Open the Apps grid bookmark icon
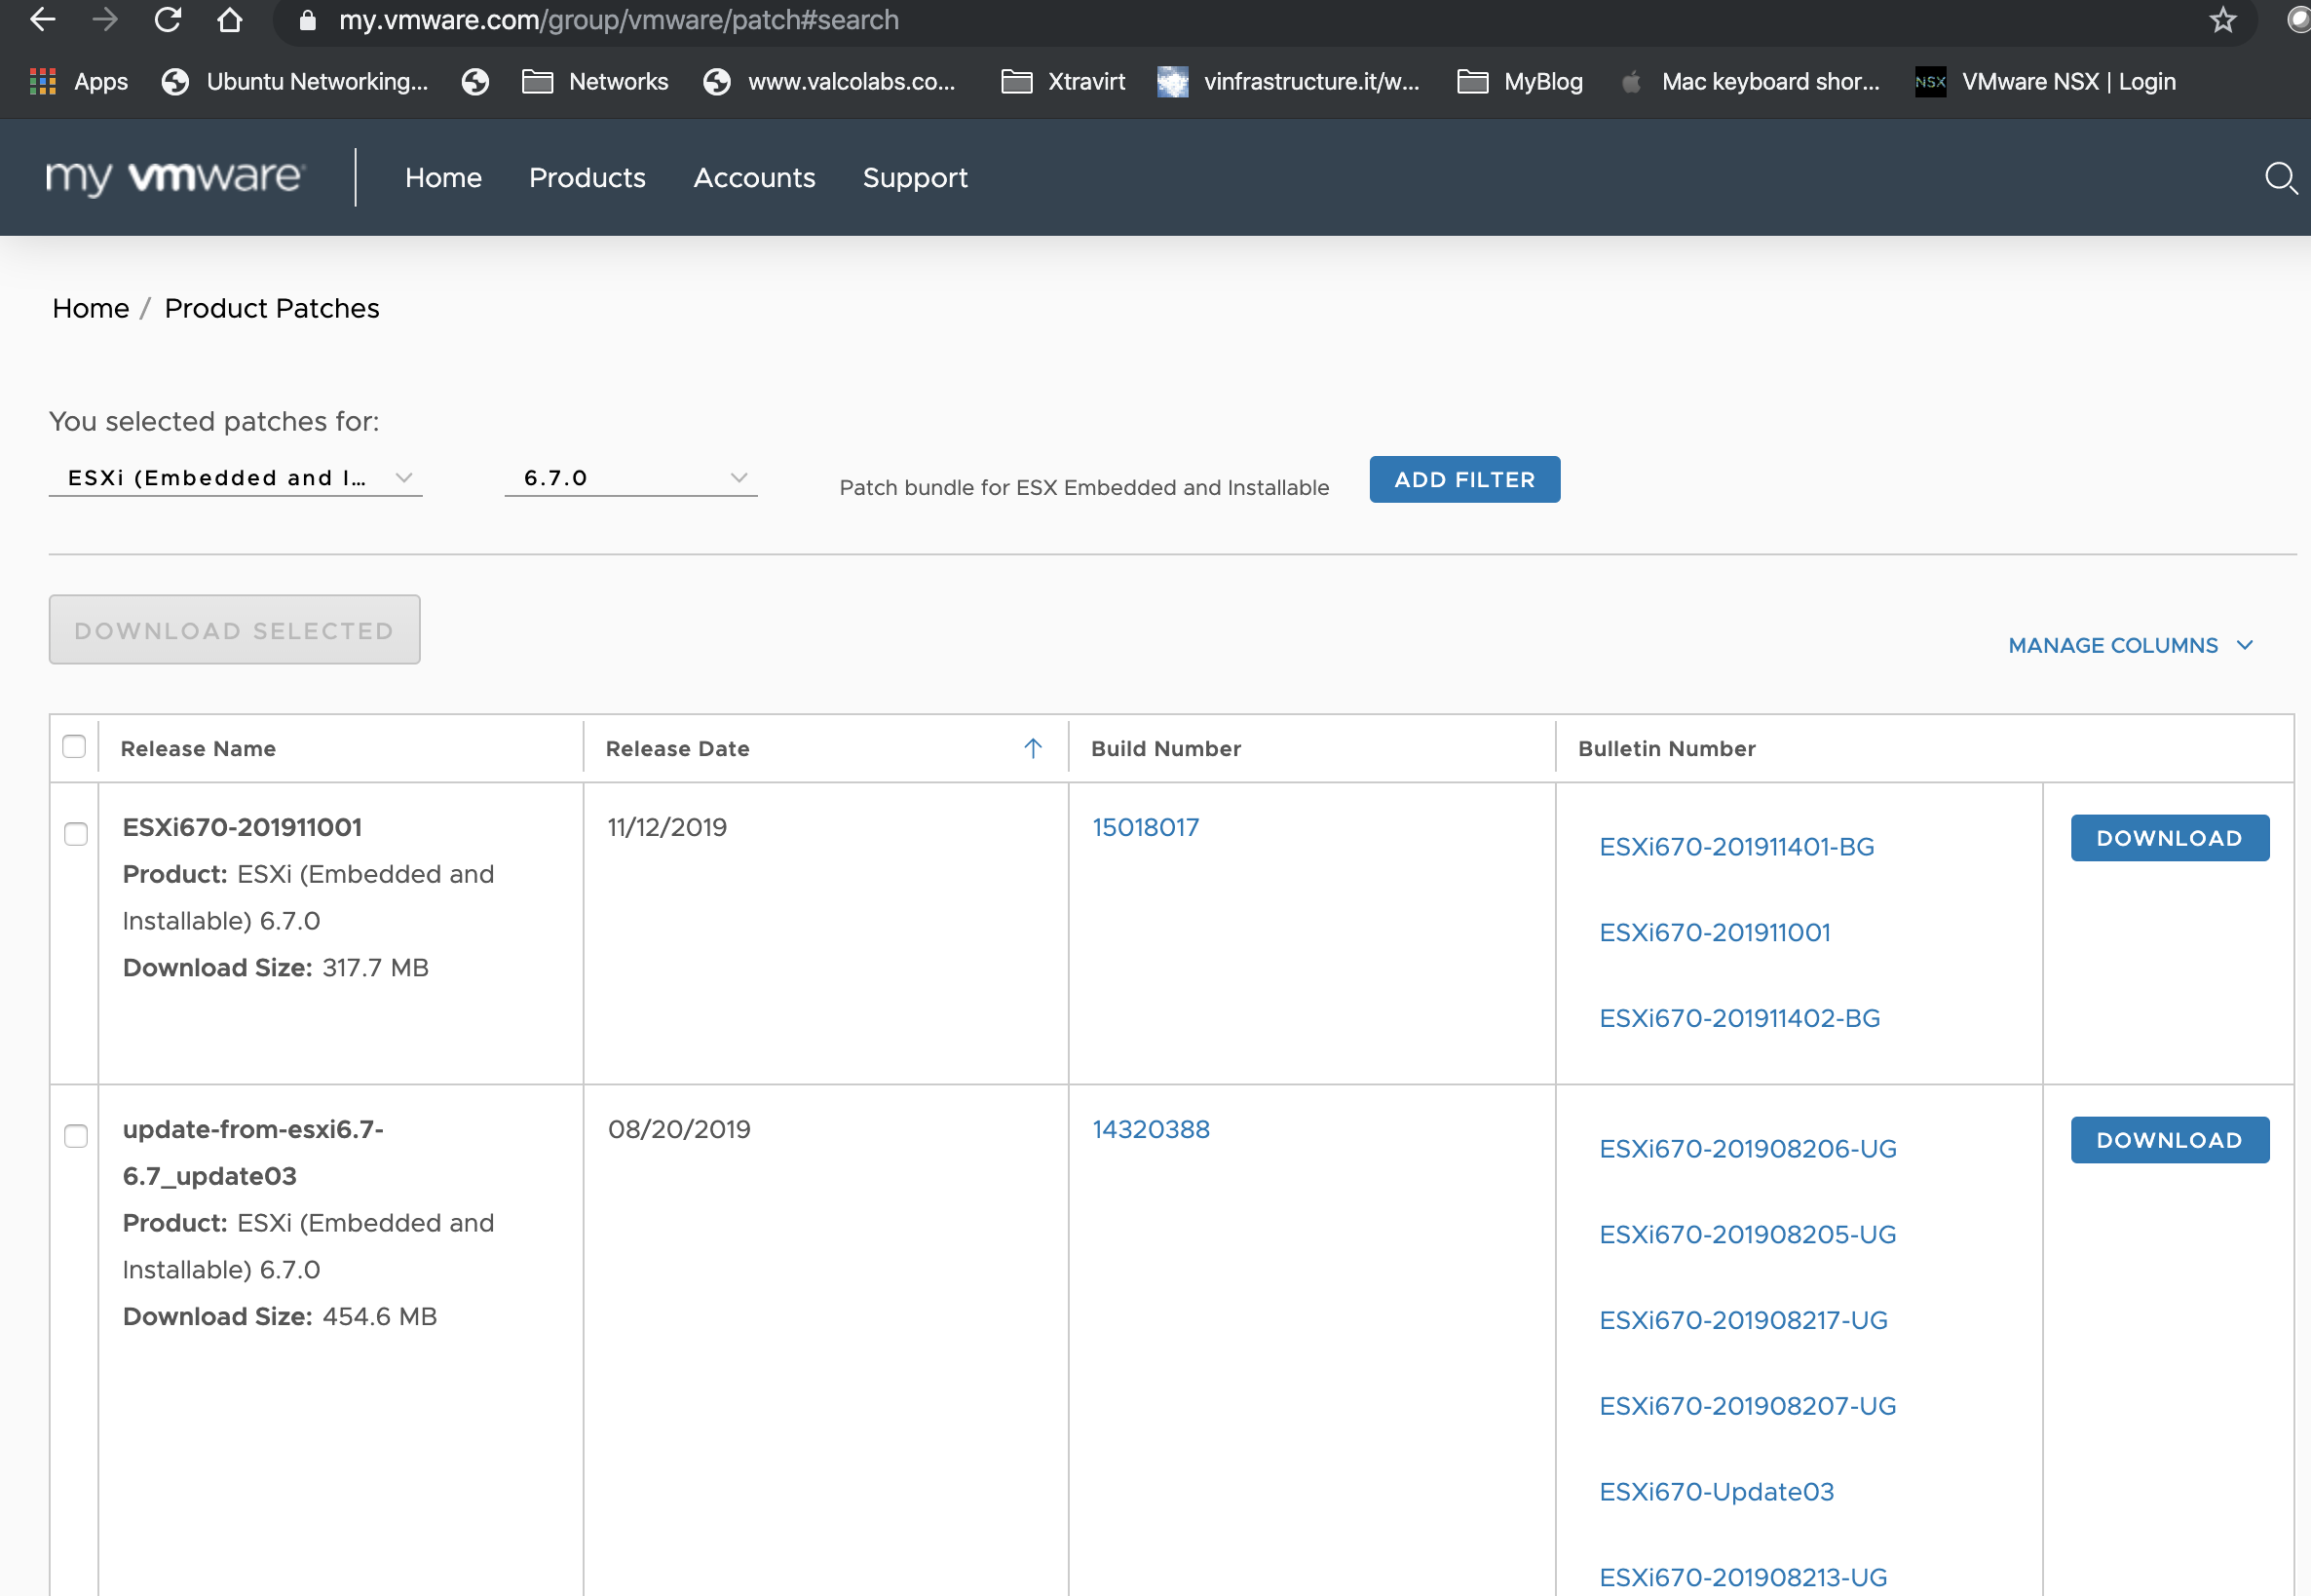The image size is (2311, 1596). (x=42, y=82)
